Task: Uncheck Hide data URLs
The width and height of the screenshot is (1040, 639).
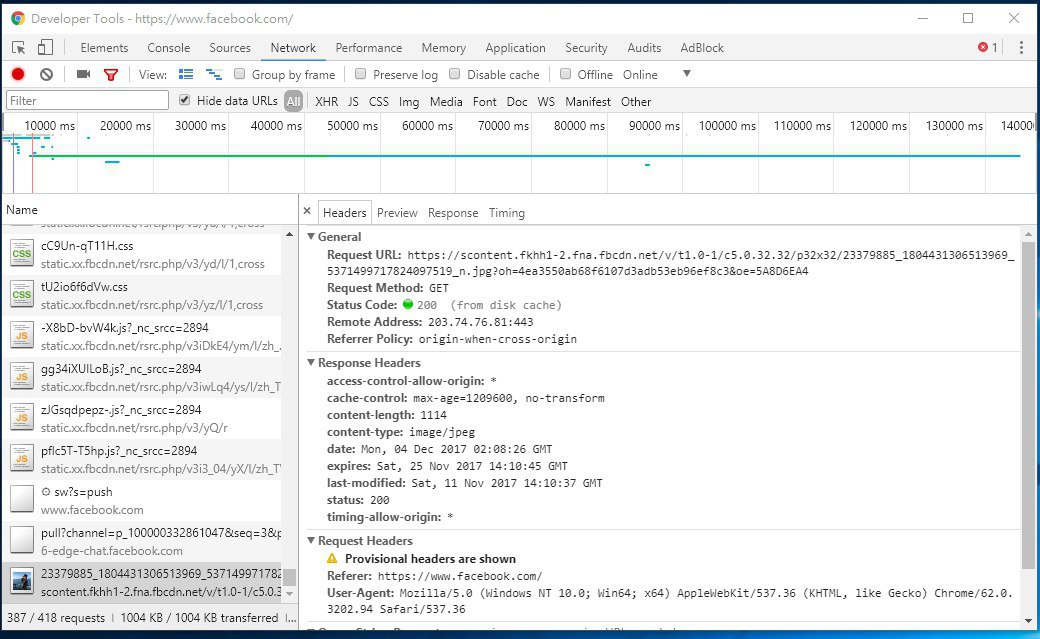Action: (x=184, y=101)
